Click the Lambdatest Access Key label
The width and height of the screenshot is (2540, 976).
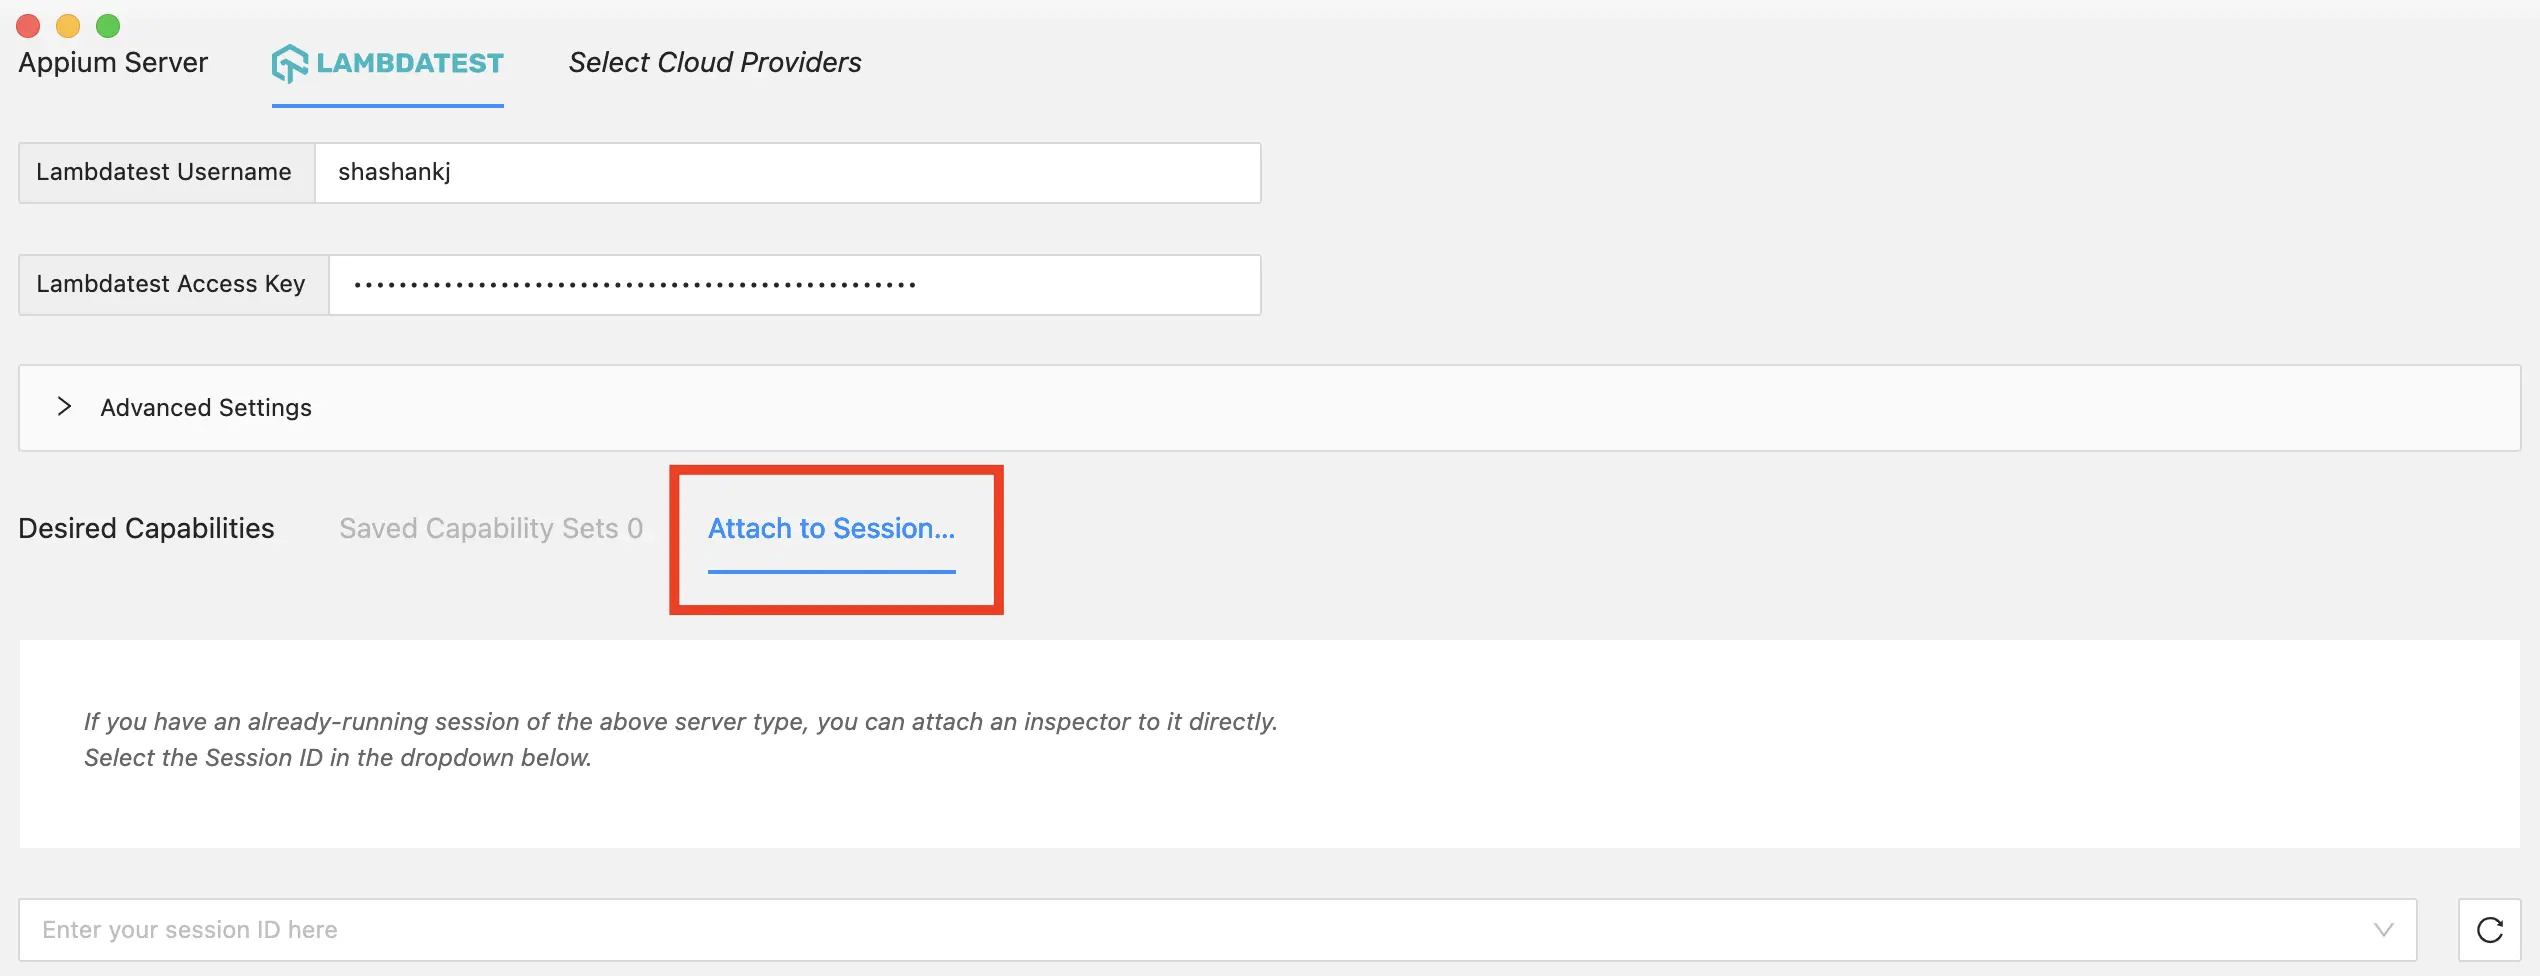(171, 284)
